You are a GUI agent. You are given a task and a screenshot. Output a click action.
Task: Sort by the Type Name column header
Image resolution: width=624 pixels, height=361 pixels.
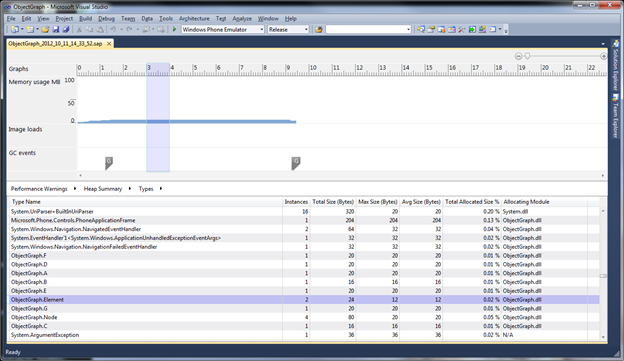145,202
